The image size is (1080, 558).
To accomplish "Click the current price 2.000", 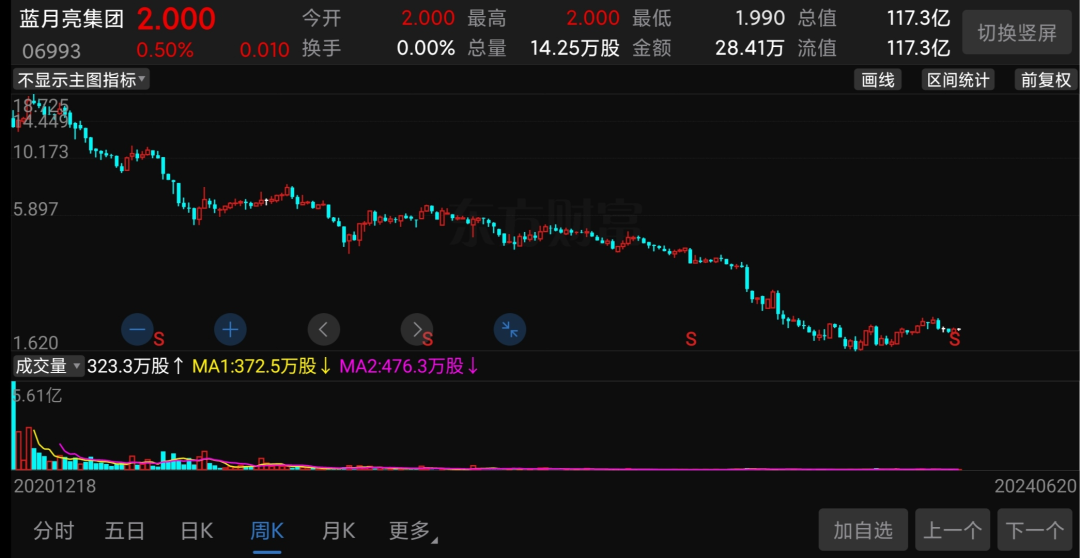I will click(176, 19).
